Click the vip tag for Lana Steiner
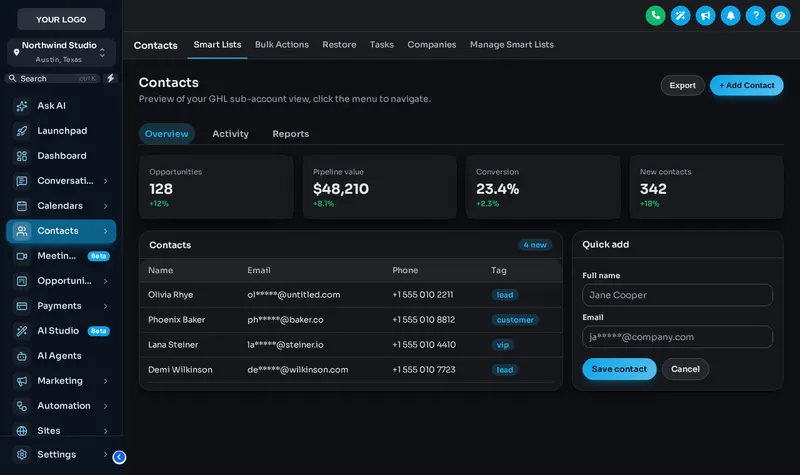 [503, 345]
